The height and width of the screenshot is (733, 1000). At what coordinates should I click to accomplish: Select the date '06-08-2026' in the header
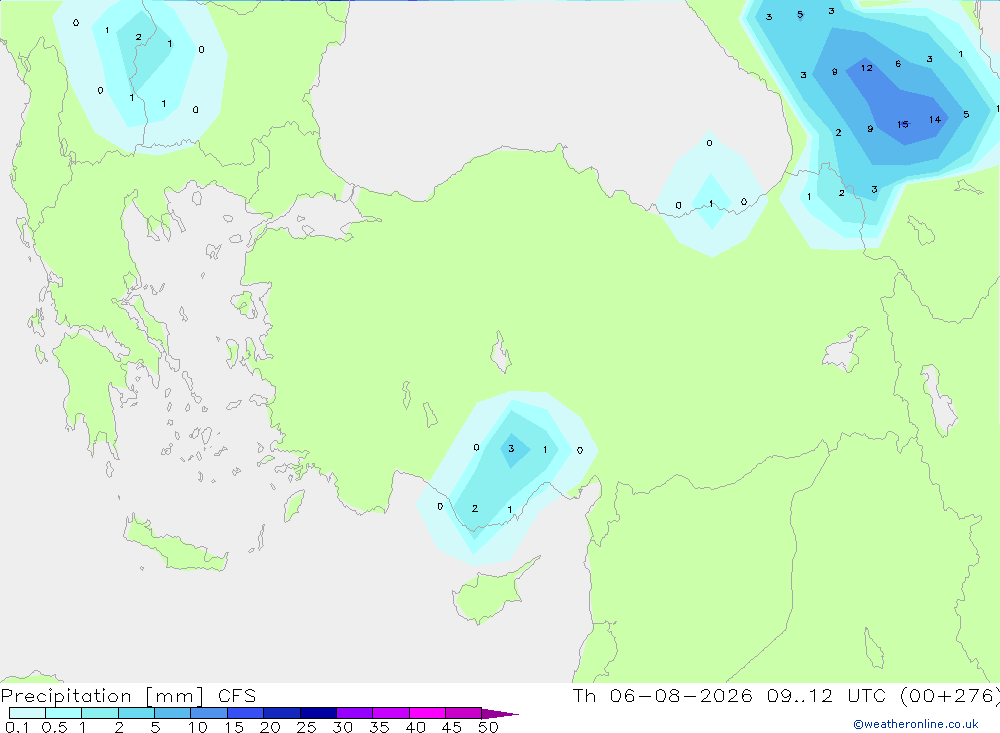680,695
